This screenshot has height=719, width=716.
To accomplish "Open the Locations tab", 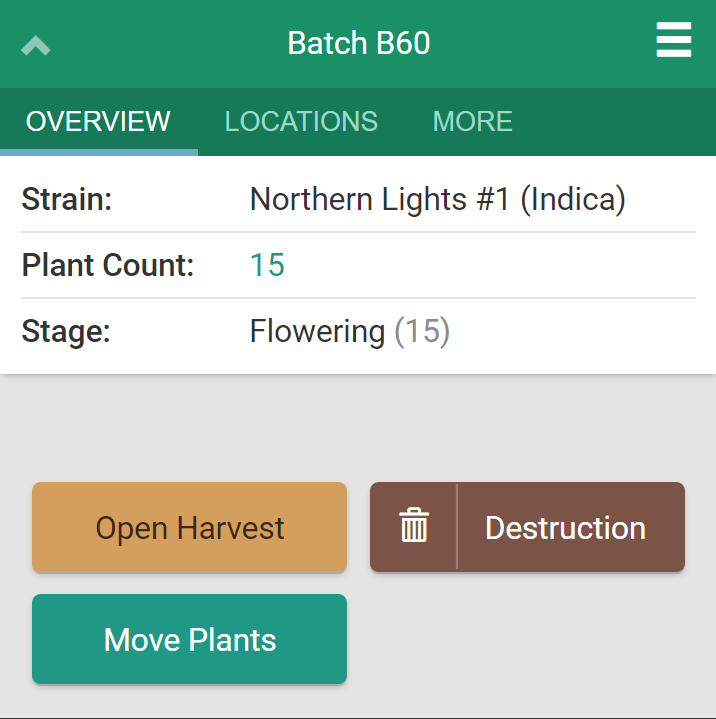I will click(x=301, y=121).
